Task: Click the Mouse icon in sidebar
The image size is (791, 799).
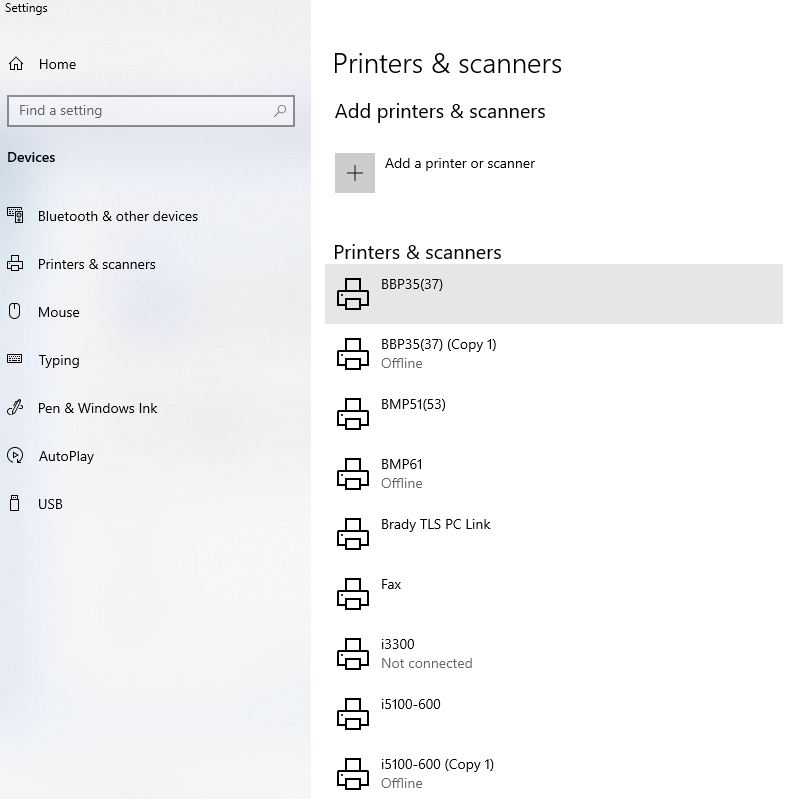Action: click(15, 311)
